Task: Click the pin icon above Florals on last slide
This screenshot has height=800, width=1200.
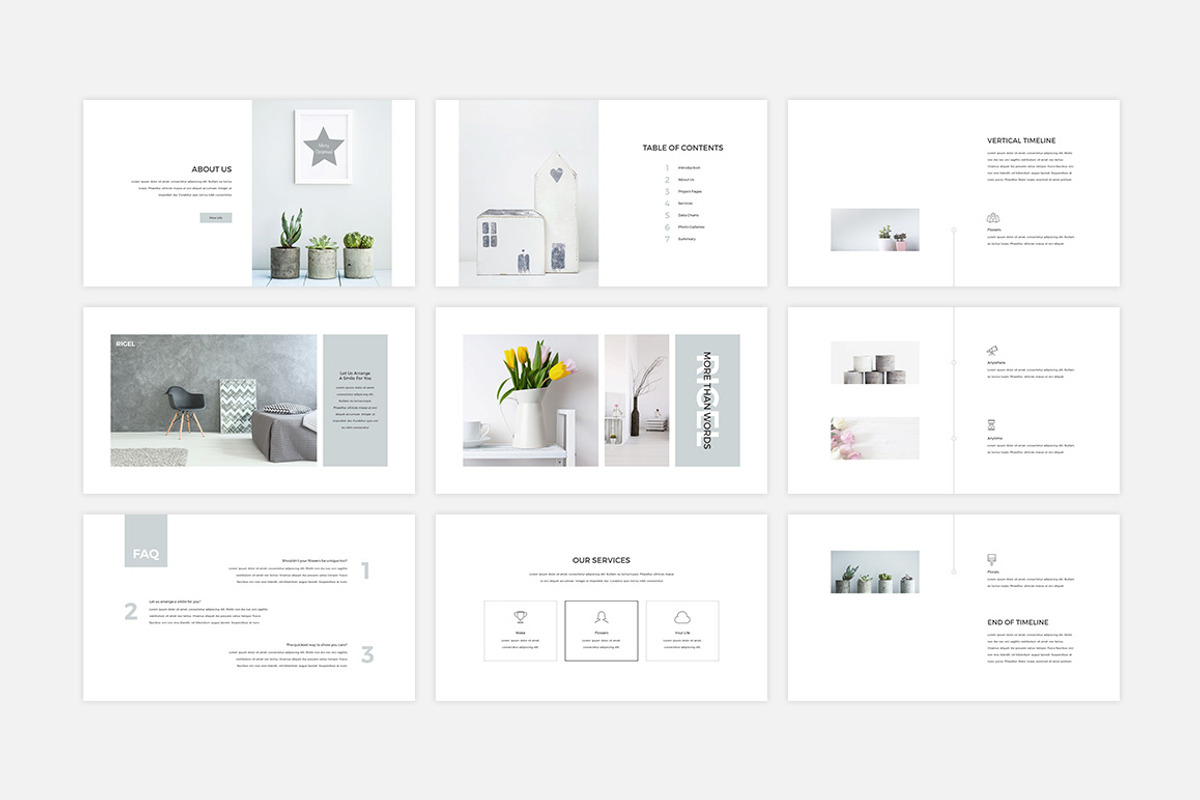Action: 992,560
